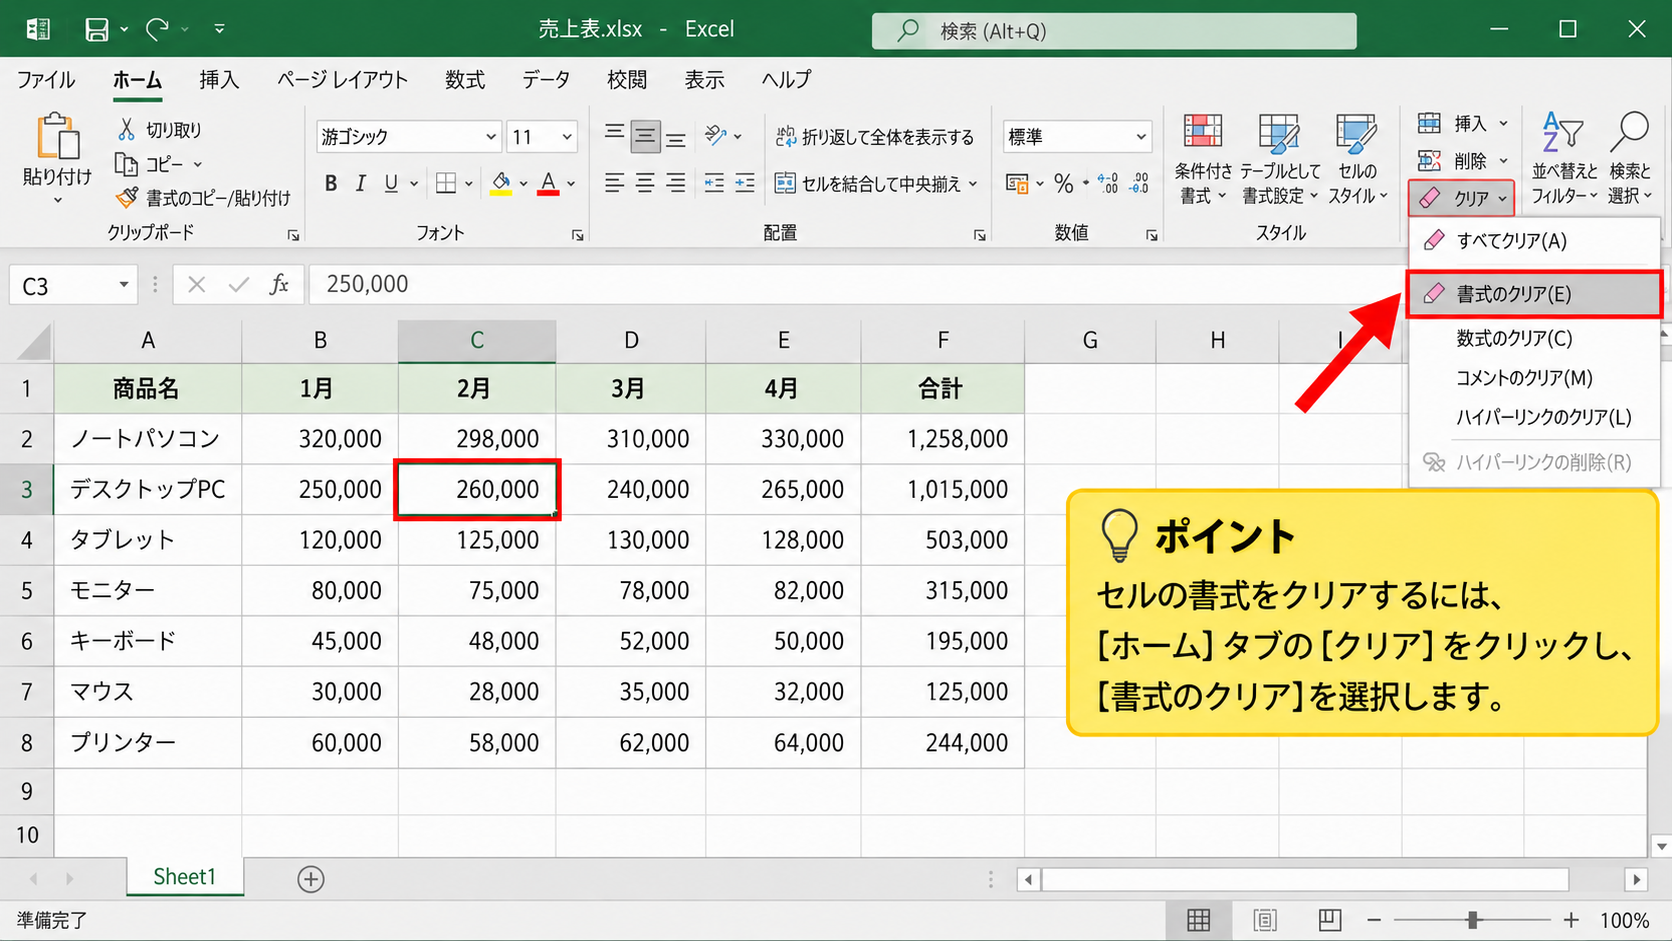Image resolution: width=1672 pixels, height=941 pixels.
Task: Click the Format Painter brush icon
Action: [126, 198]
